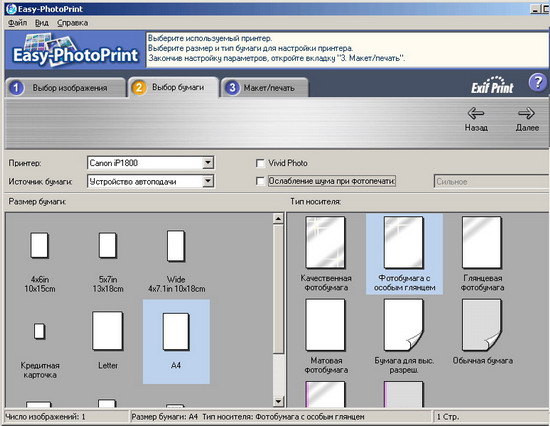550x426 pixels.
Task: Open the Файл menu
Action: 17,23
